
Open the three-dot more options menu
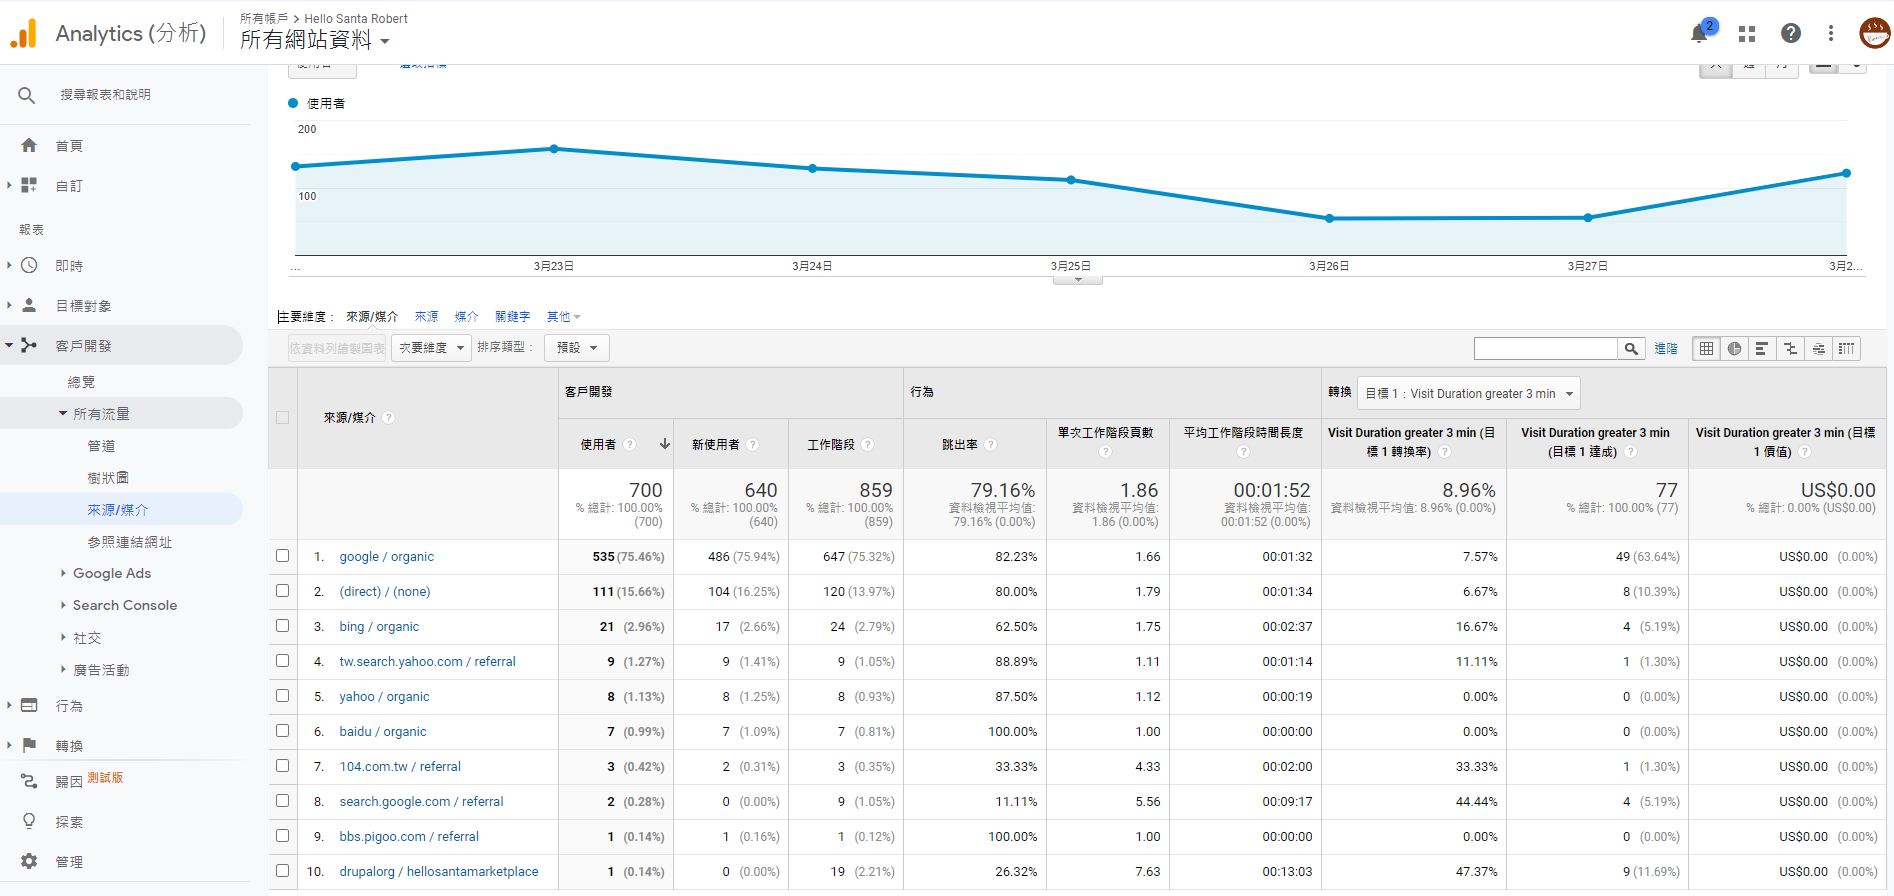(1831, 34)
